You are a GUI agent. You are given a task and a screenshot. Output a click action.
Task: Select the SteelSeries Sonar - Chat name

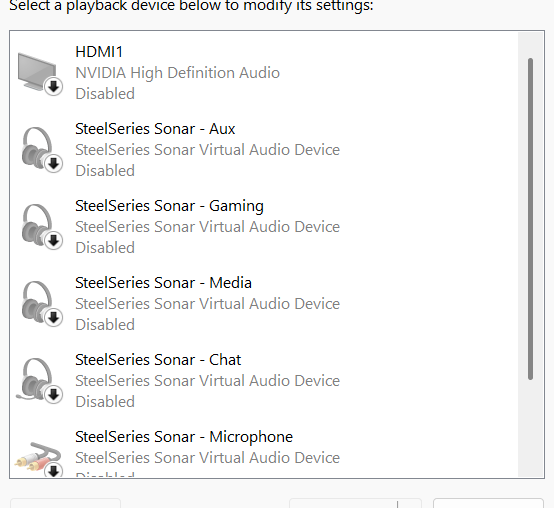[x=158, y=360]
